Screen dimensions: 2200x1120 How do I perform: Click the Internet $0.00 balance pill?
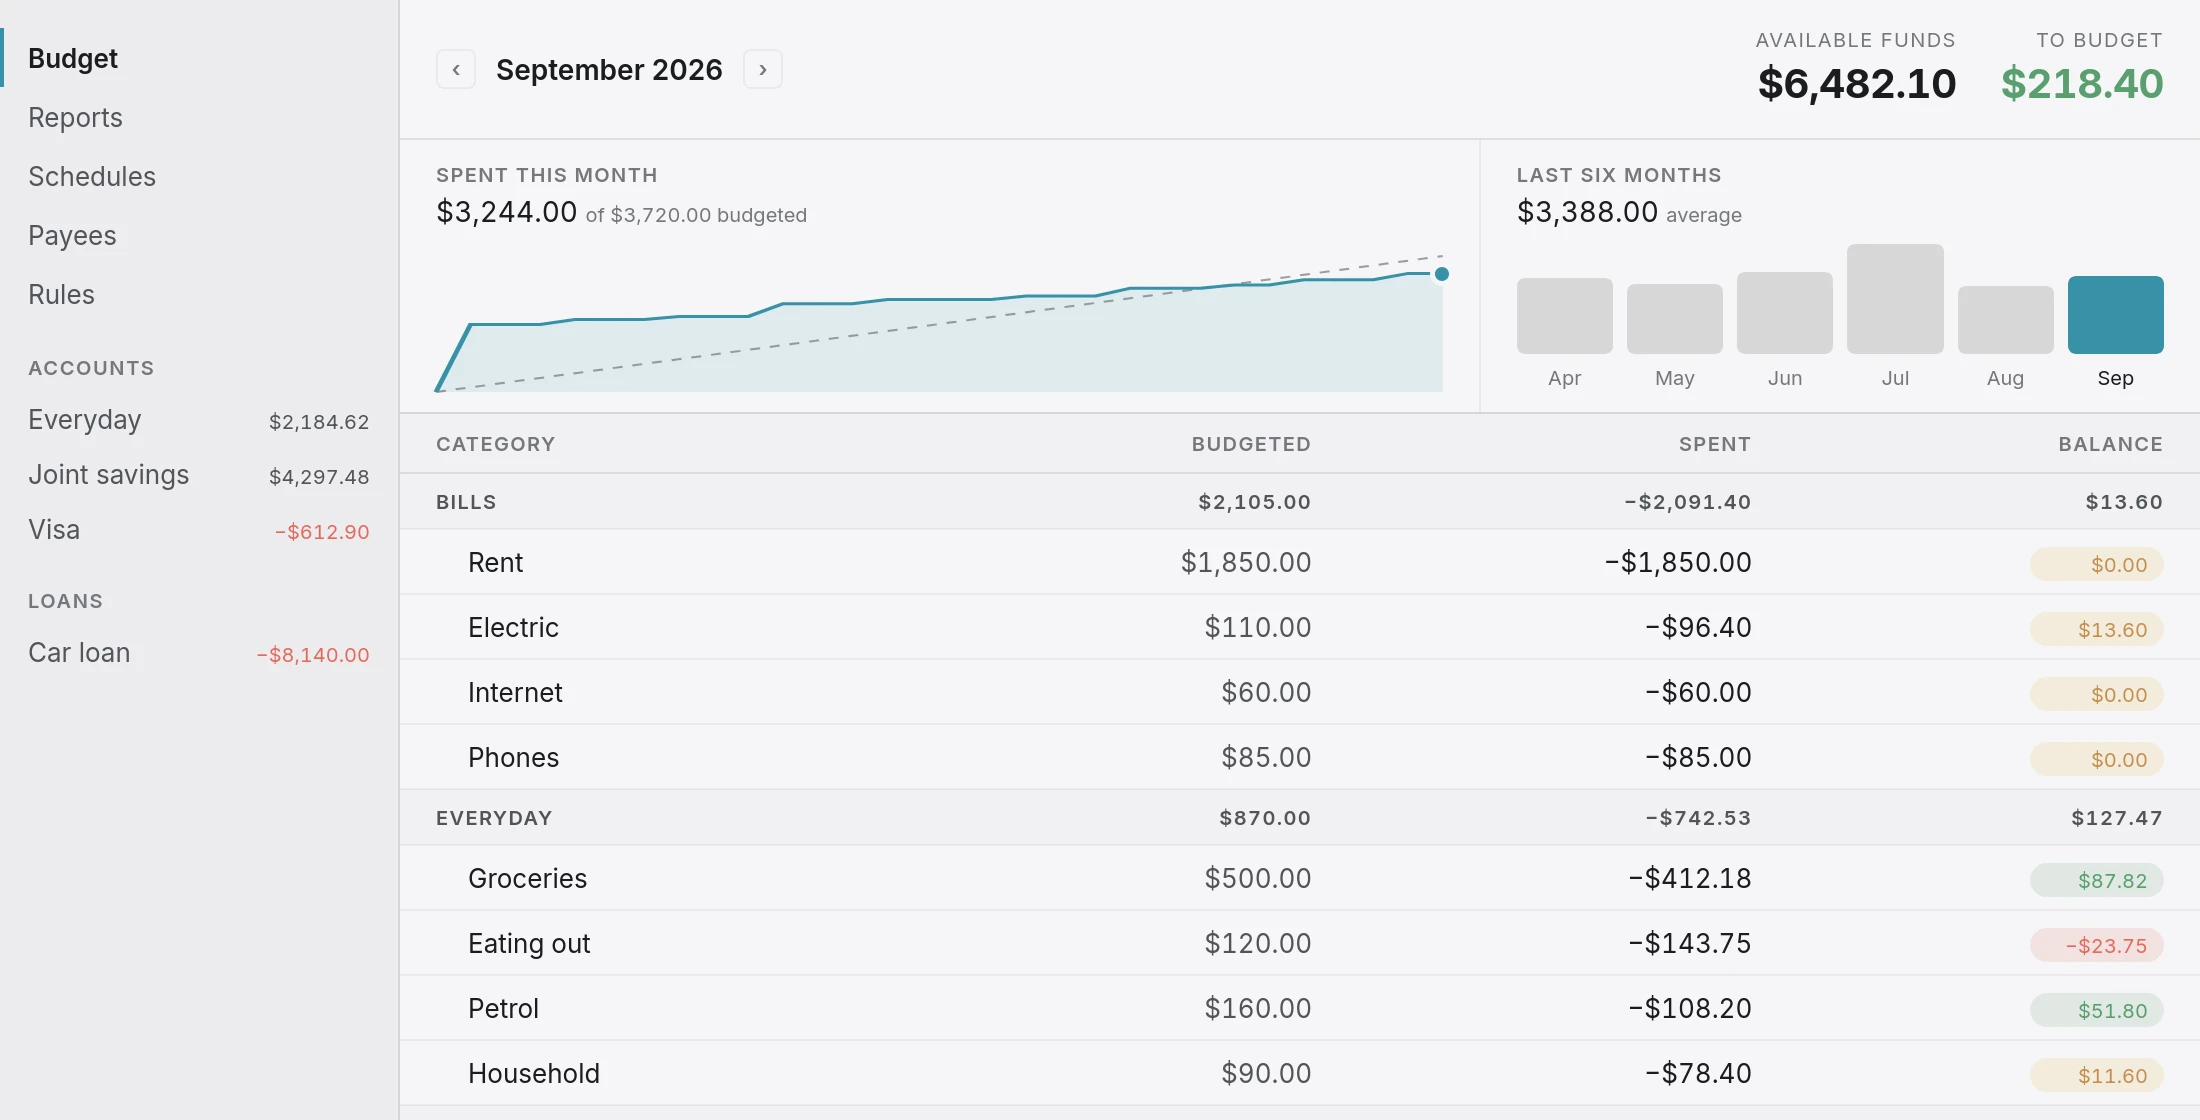point(2096,695)
